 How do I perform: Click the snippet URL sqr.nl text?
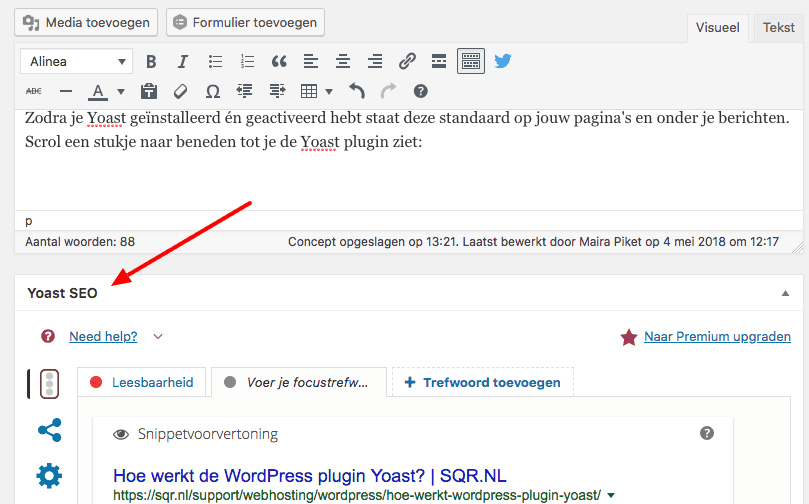pos(357,495)
